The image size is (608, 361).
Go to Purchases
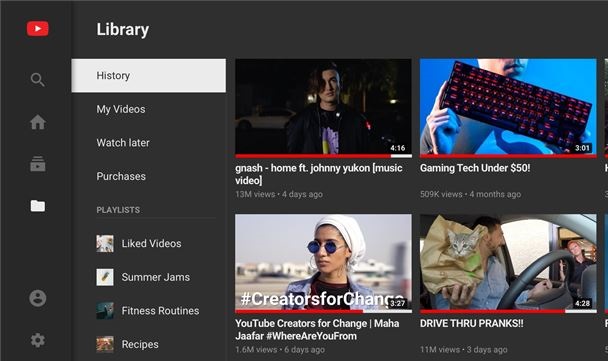(x=121, y=176)
